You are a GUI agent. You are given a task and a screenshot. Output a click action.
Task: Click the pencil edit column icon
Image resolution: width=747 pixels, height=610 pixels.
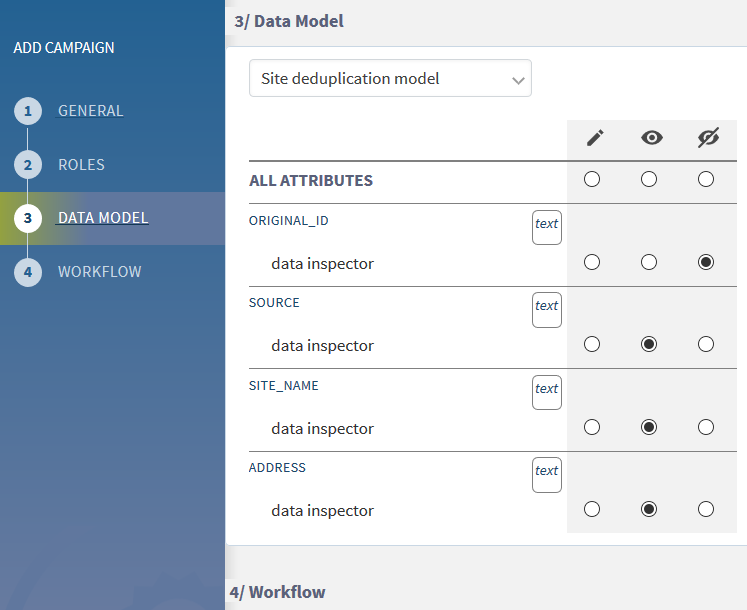[594, 138]
